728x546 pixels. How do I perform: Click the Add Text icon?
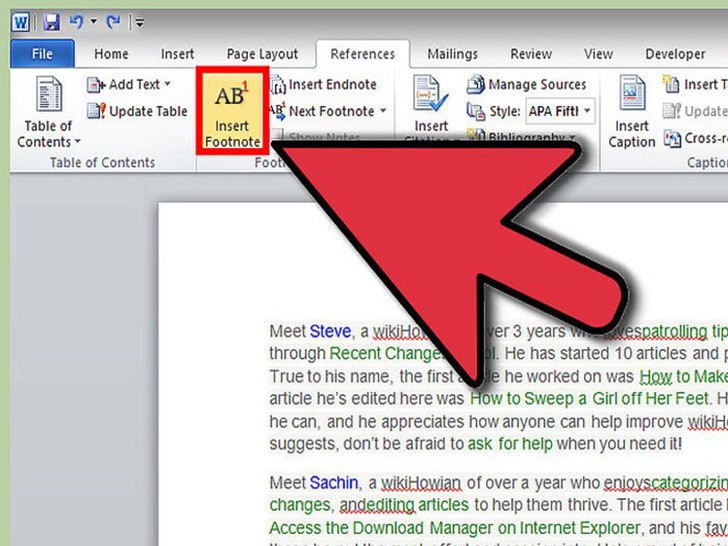tap(96, 85)
